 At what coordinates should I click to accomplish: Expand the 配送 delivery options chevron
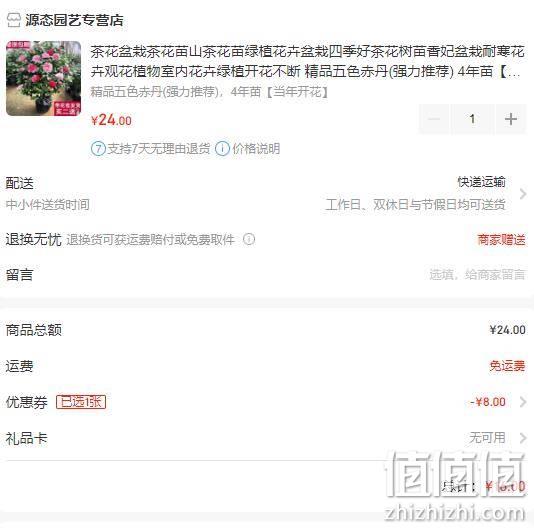523,194
